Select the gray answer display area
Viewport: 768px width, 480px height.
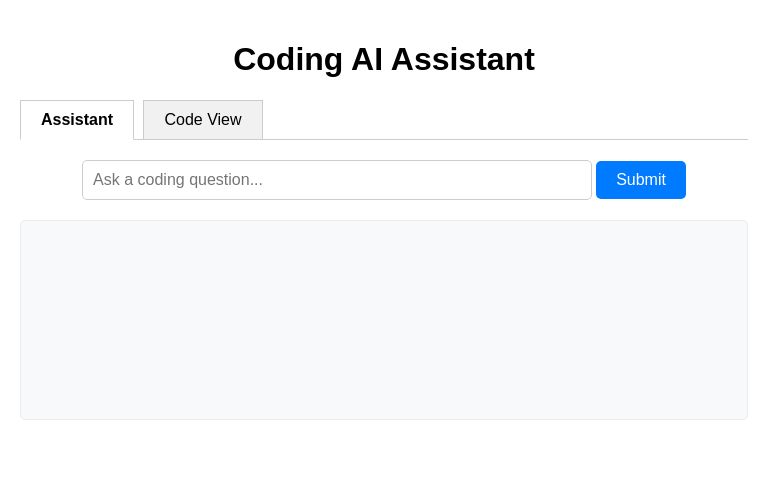(x=384, y=320)
